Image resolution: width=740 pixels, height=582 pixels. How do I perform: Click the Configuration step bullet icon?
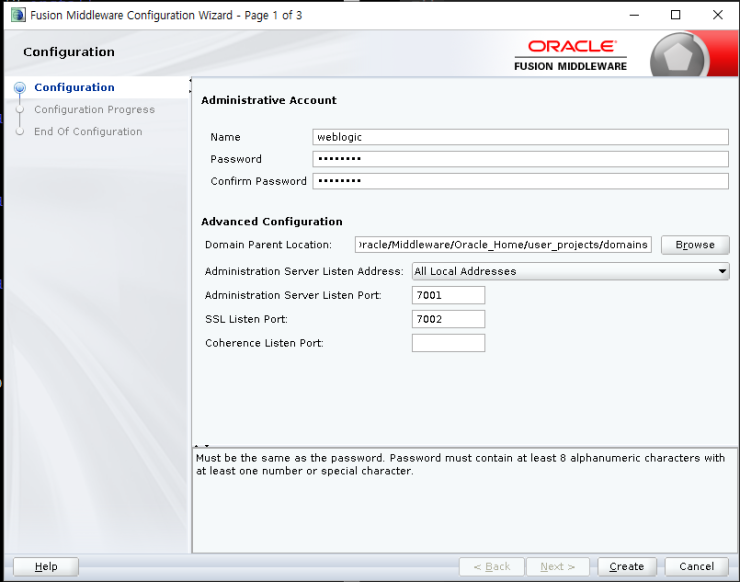click(x=20, y=88)
